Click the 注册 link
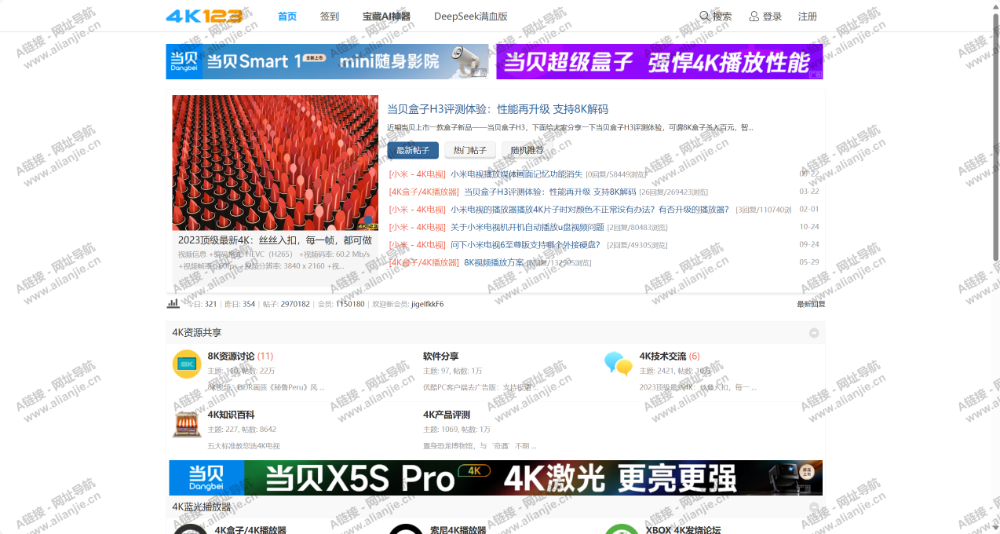The height and width of the screenshot is (534, 1000). (x=807, y=17)
